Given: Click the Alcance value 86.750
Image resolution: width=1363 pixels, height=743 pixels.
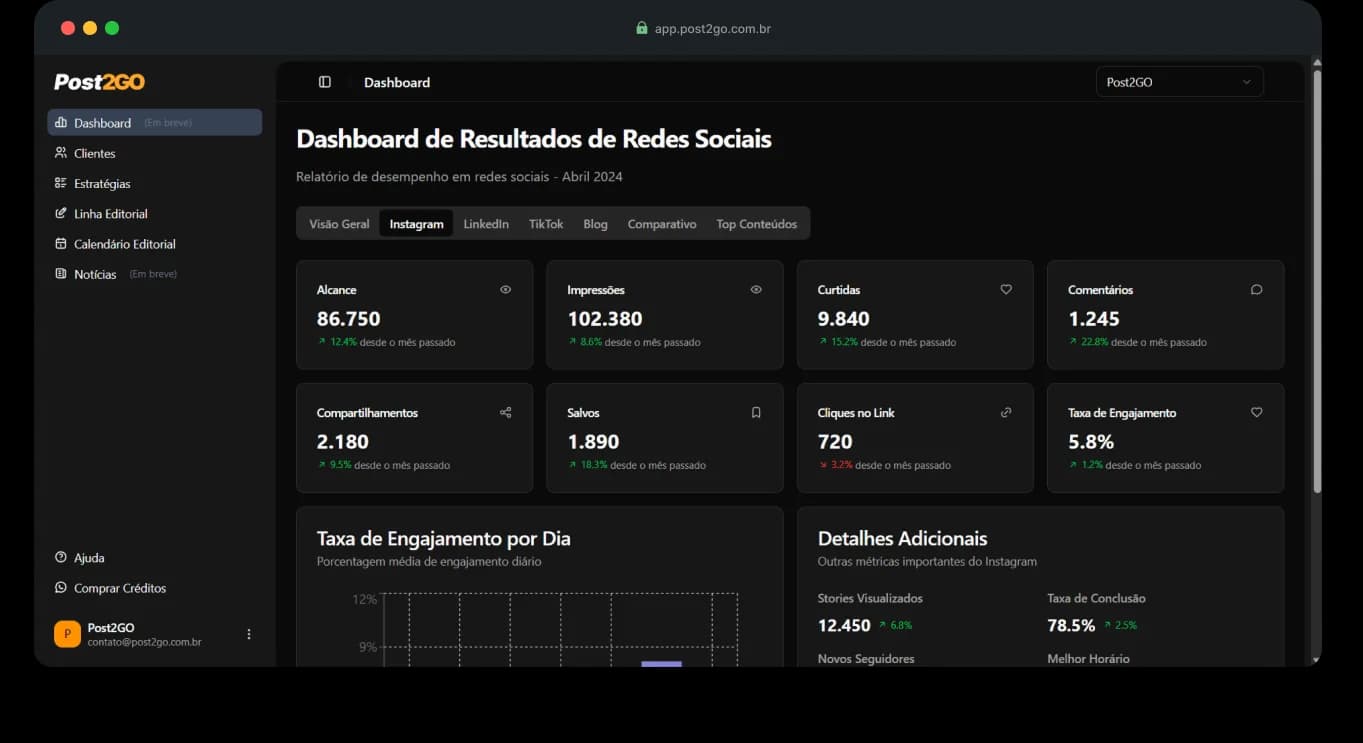Looking at the screenshot, I should pyautogui.click(x=348, y=319).
